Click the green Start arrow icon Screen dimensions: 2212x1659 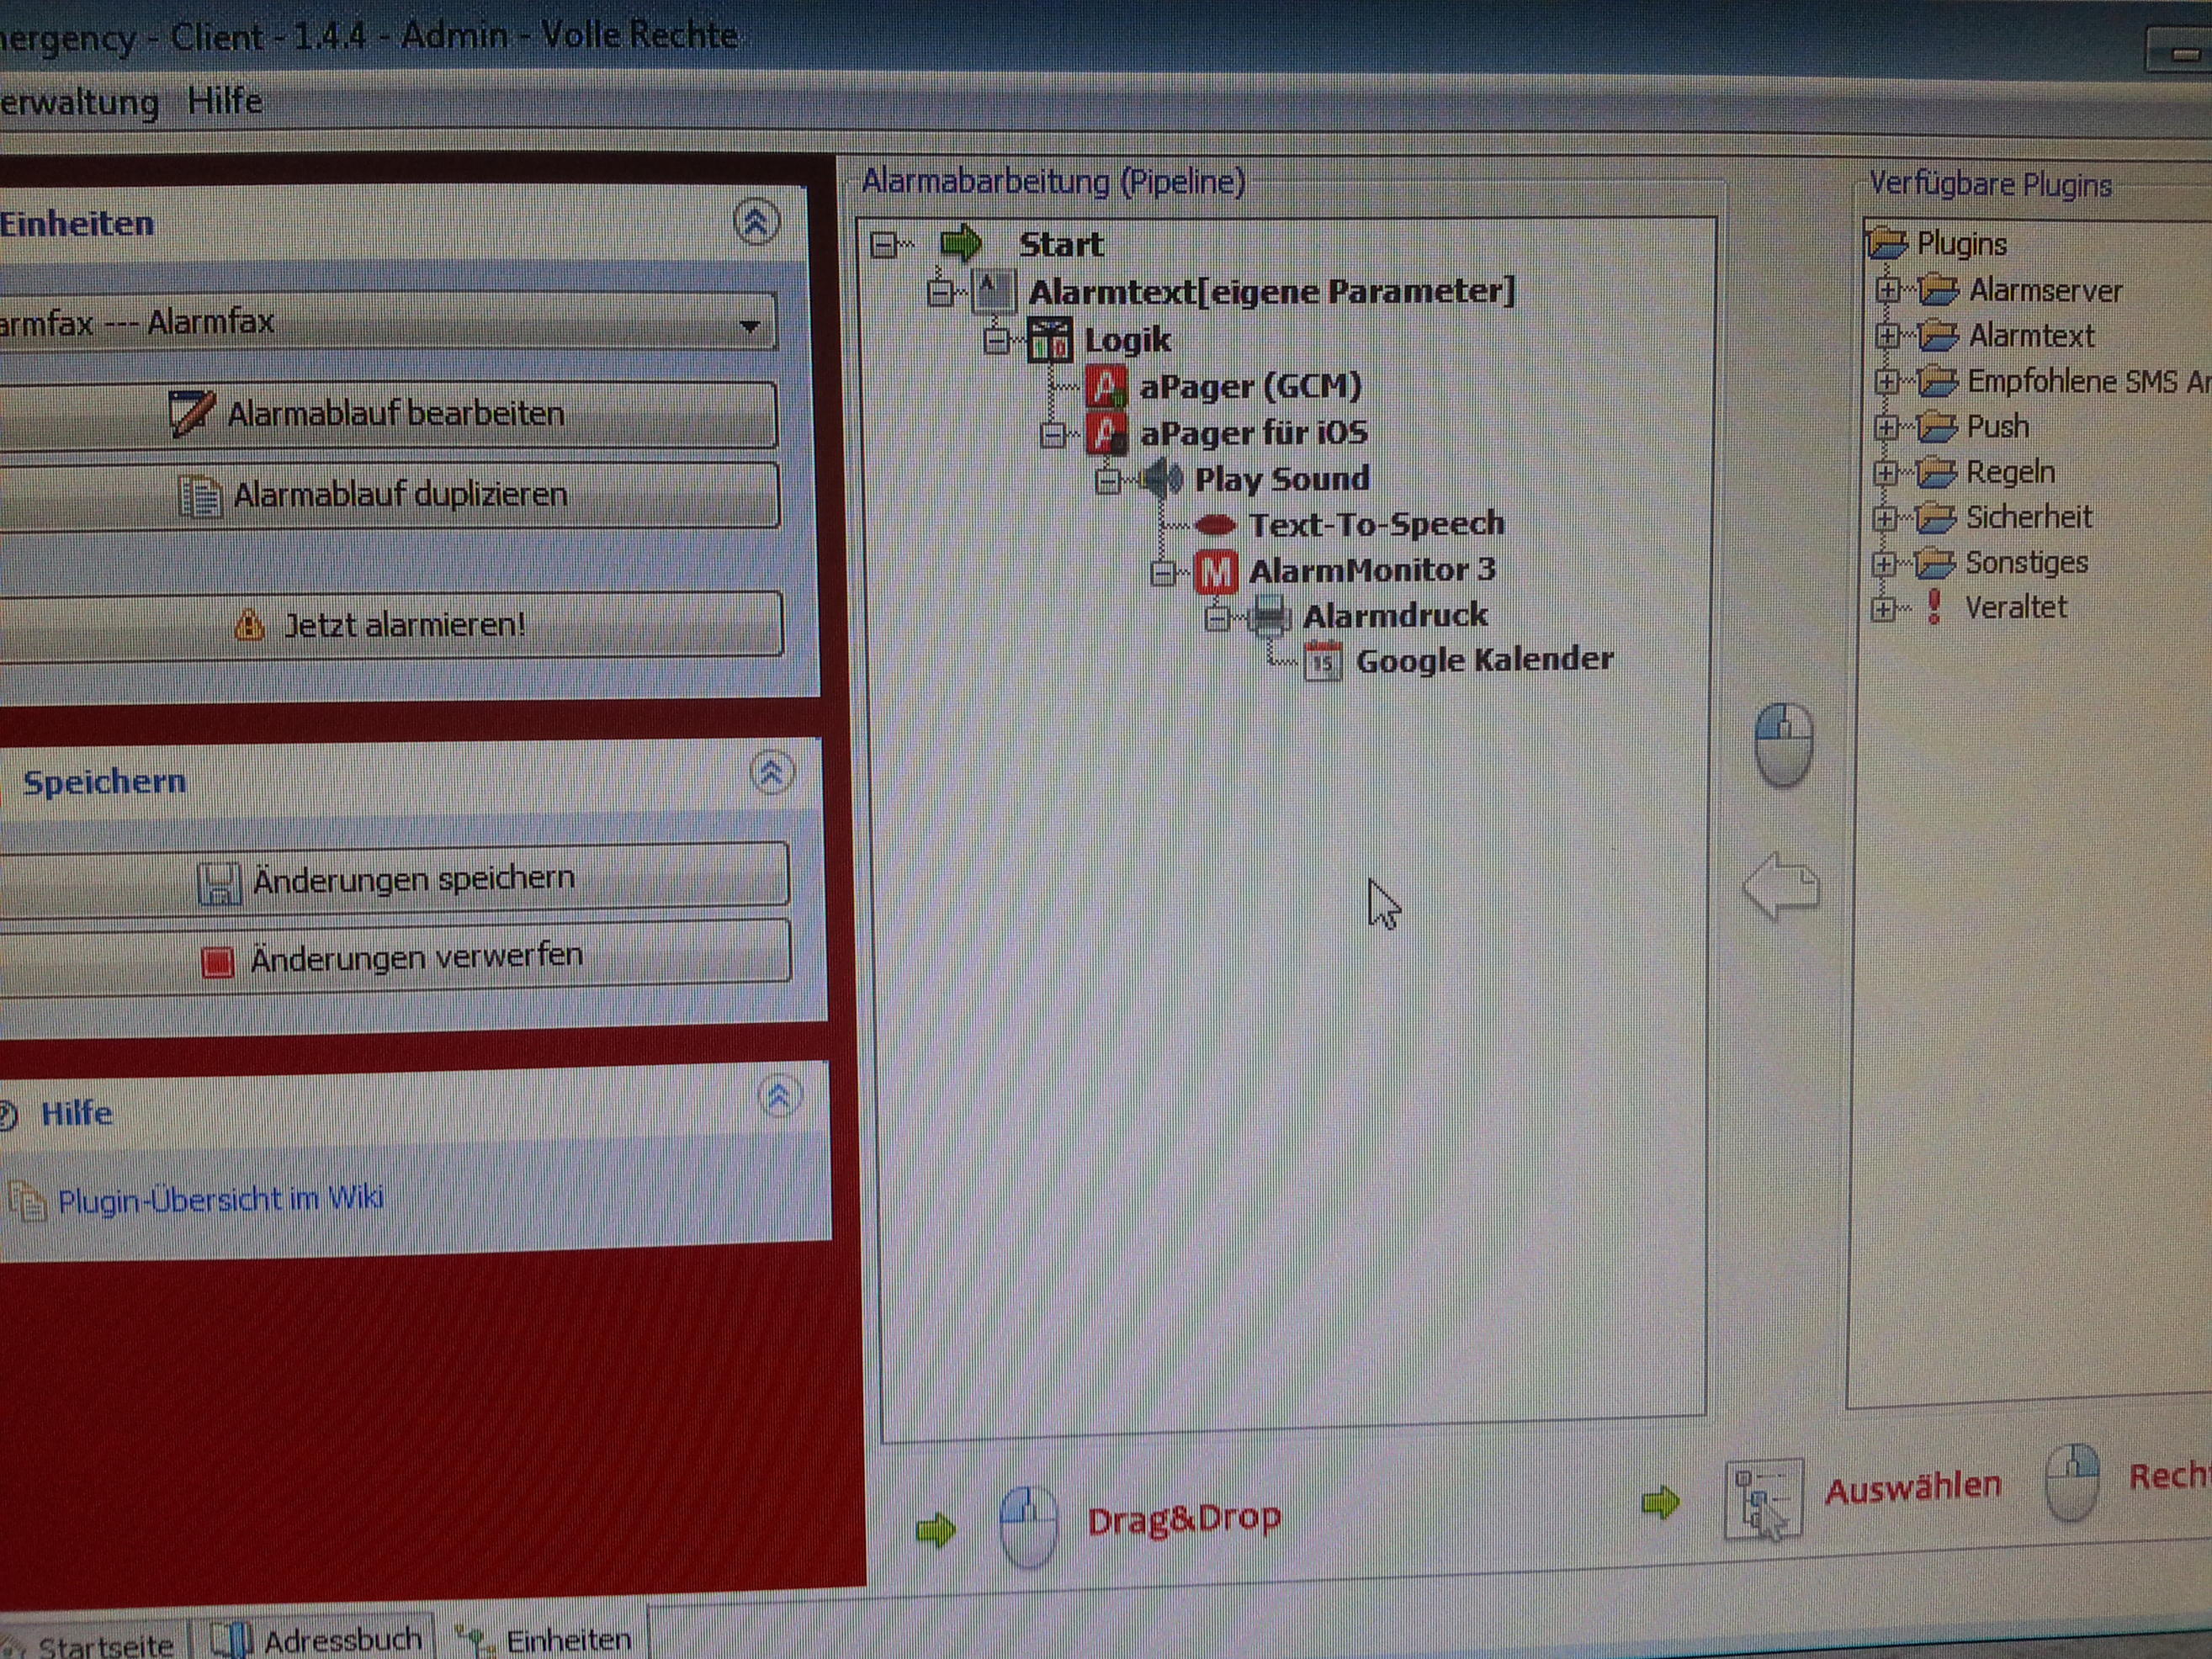coord(961,242)
